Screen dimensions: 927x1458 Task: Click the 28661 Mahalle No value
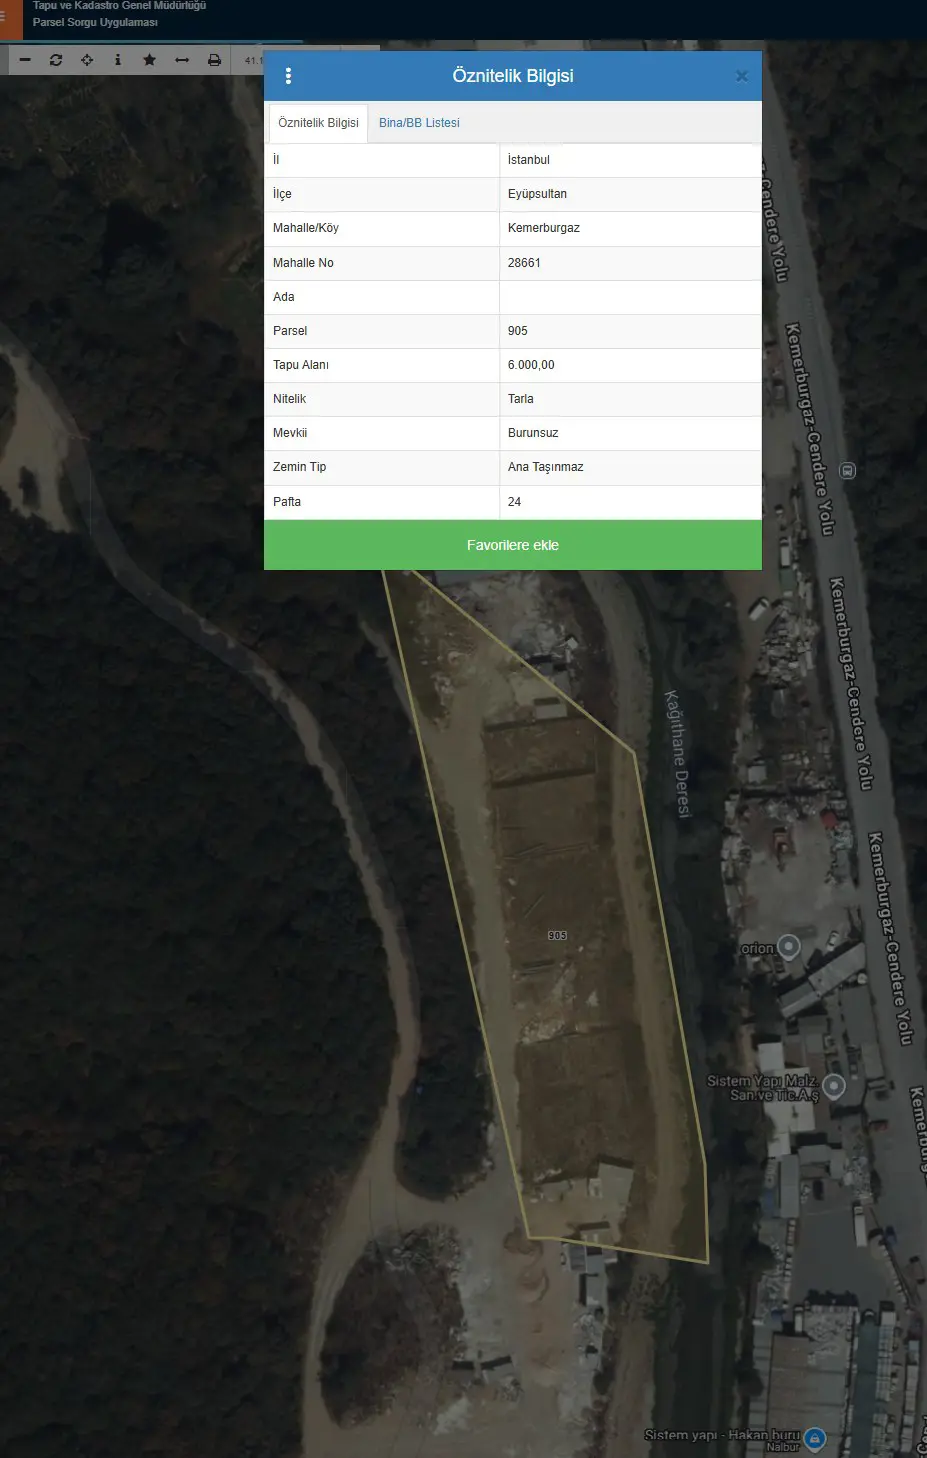coord(630,263)
